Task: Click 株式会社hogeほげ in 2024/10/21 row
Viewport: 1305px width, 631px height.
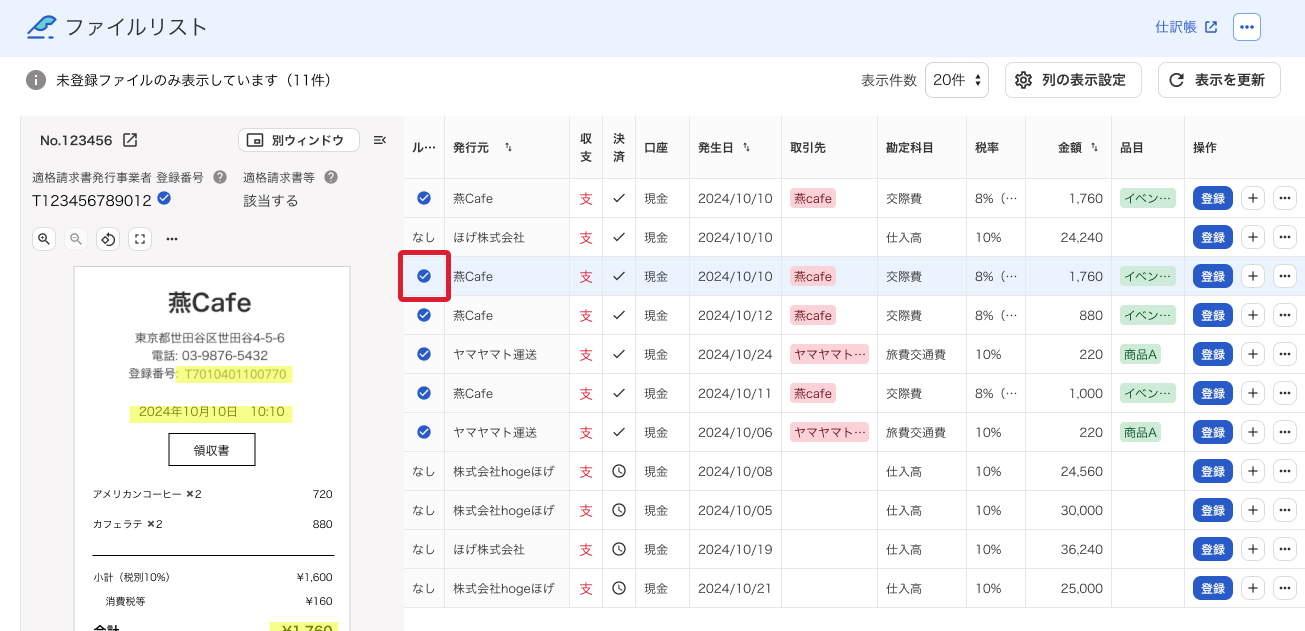Action: (x=503, y=588)
